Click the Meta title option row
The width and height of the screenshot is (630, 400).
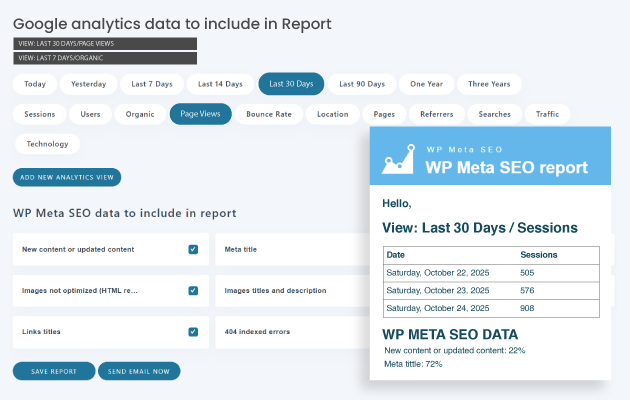[x=290, y=249]
